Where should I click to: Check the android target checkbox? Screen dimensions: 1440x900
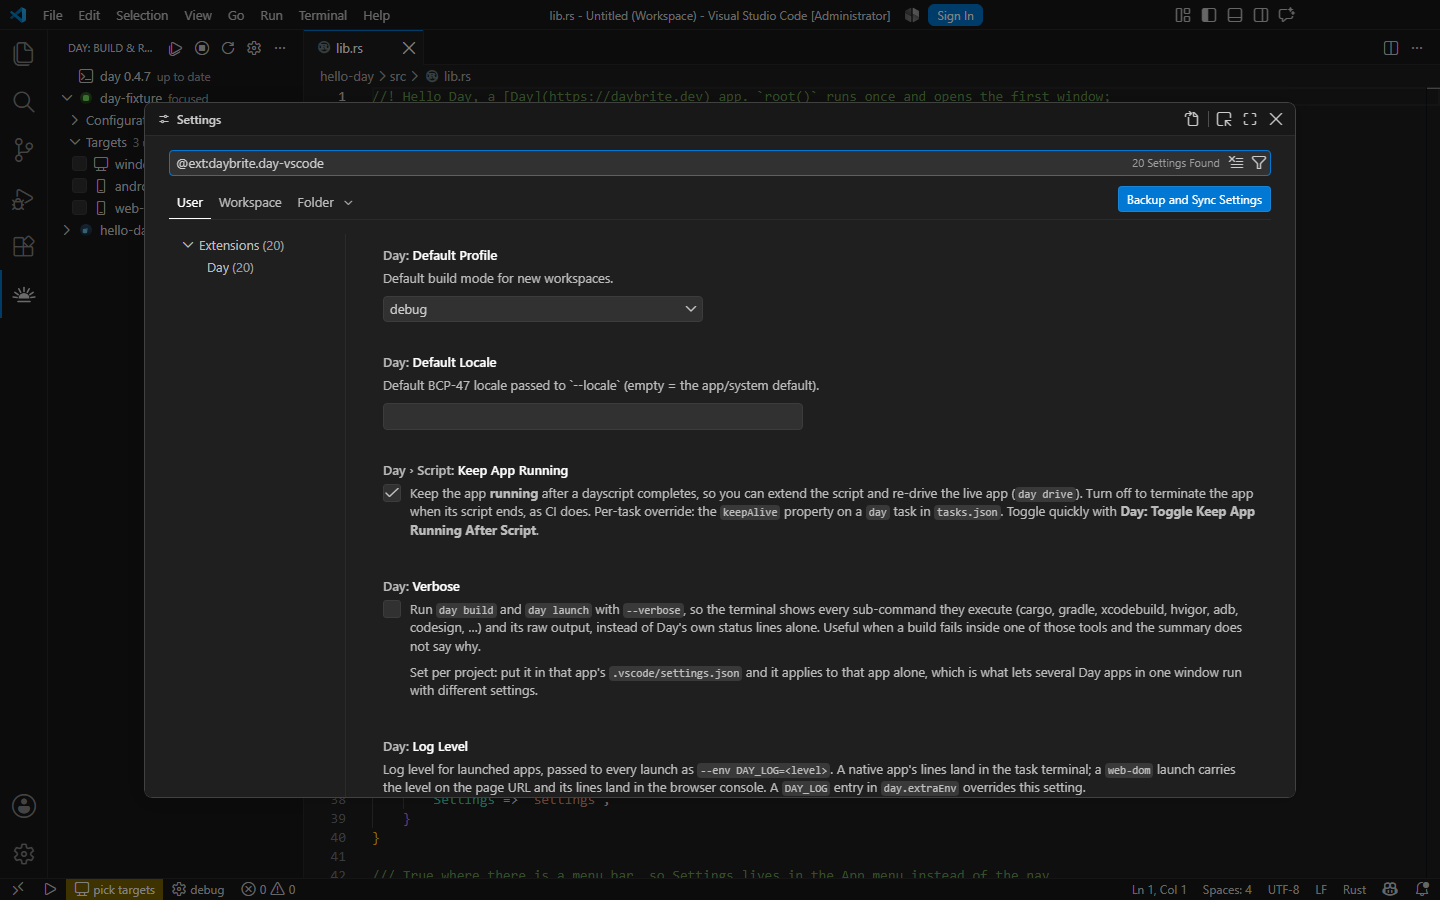point(79,186)
